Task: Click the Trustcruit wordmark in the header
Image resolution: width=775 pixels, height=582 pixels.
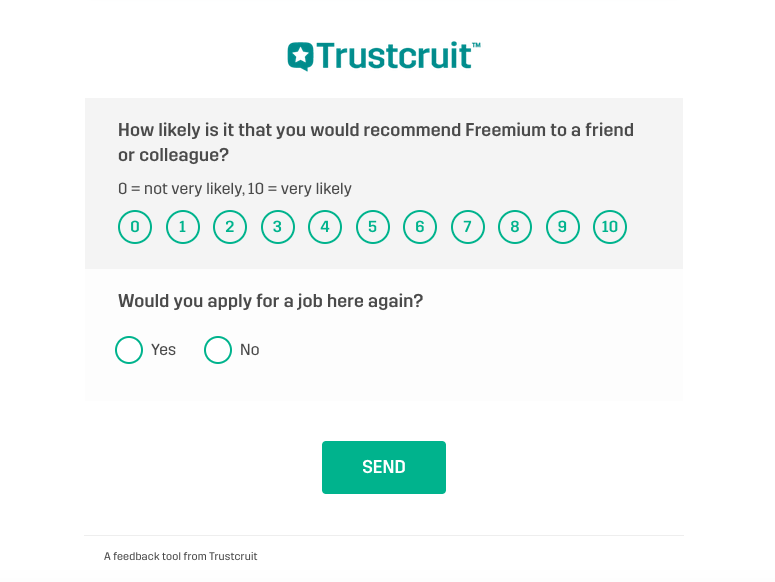Action: tap(398, 55)
